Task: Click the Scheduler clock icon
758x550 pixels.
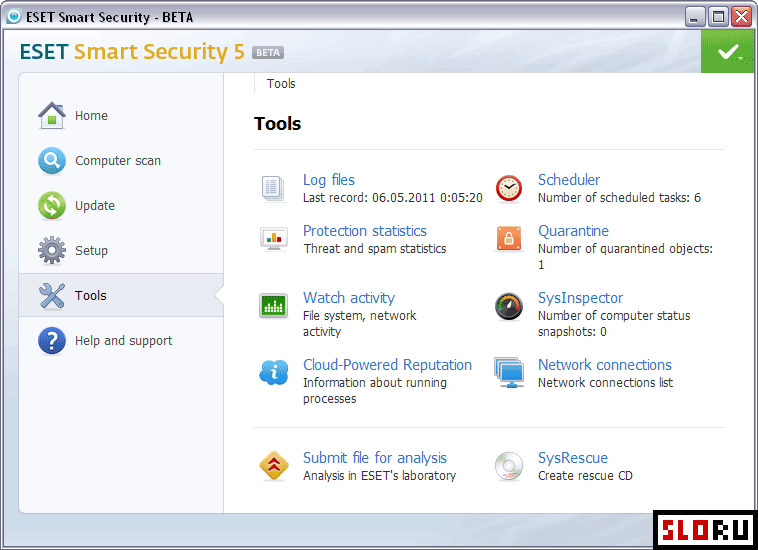Action: [509, 188]
